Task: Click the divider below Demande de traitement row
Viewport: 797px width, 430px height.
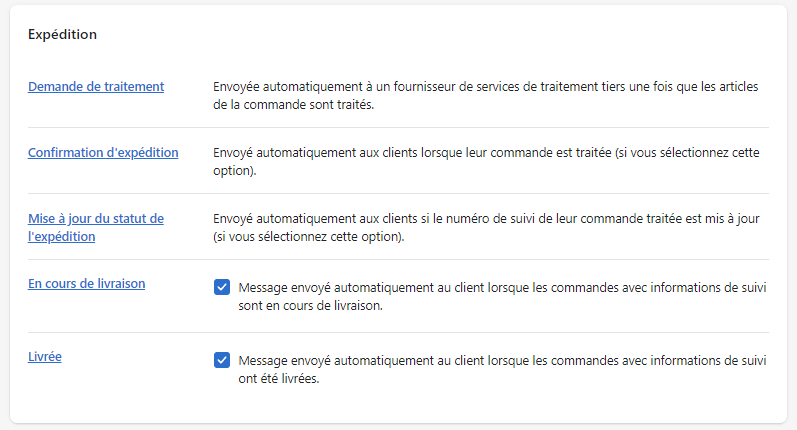Action: pos(398,128)
